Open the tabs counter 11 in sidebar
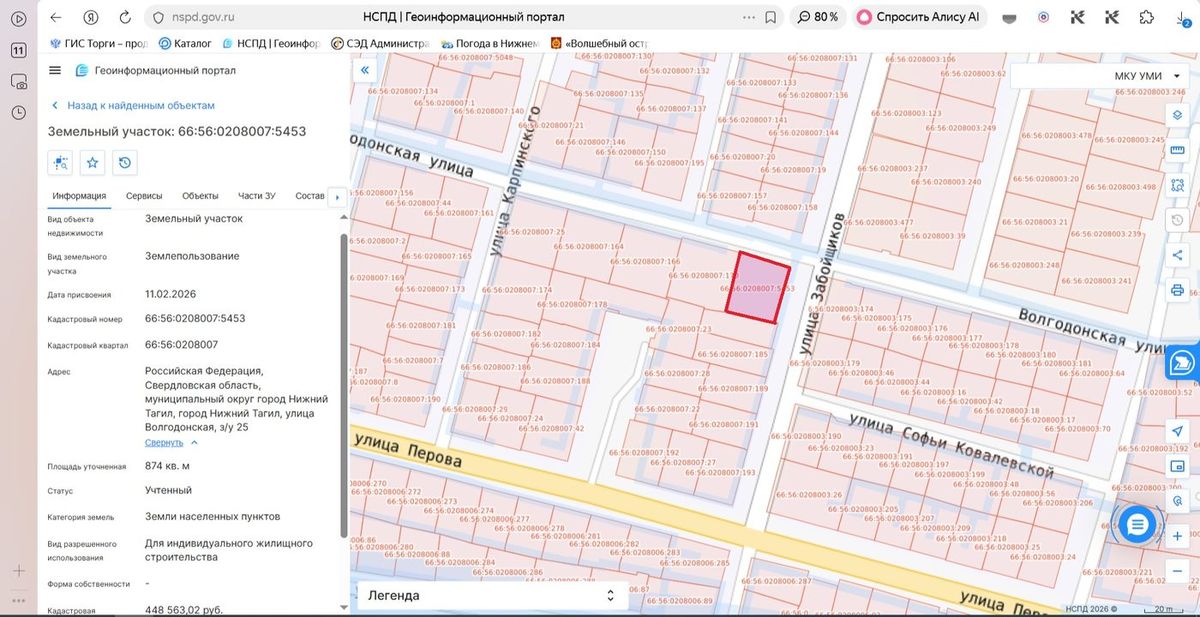The width and height of the screenshot is (1200, 617). pos(18,51)
